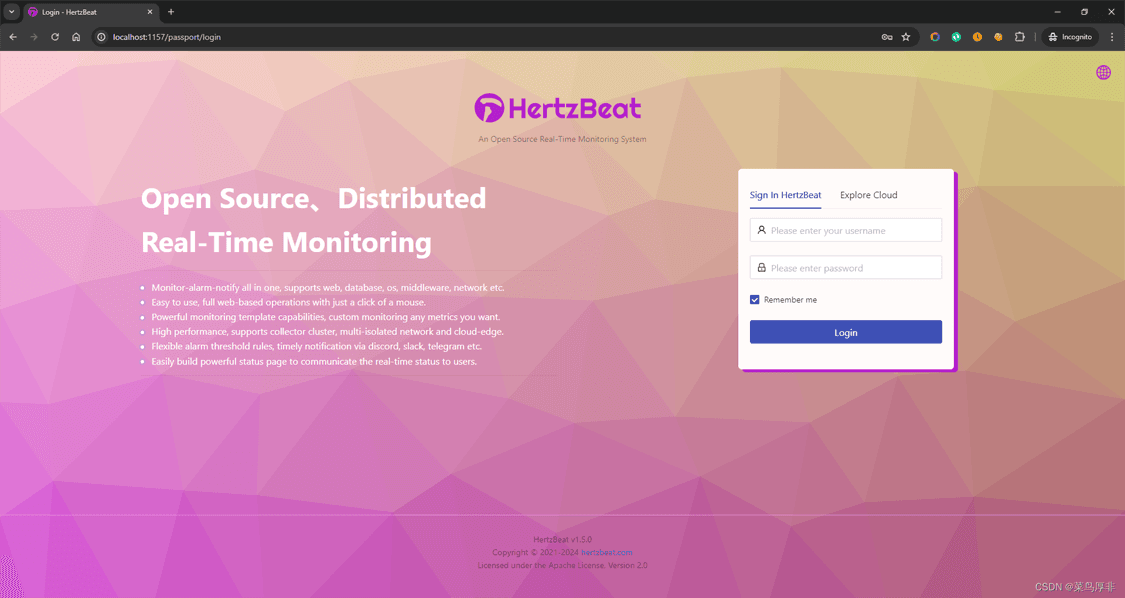Image resolution: width=1125 pixels, height=598 pixels.
Task: Open the language globe icon
Action: 1103,72
